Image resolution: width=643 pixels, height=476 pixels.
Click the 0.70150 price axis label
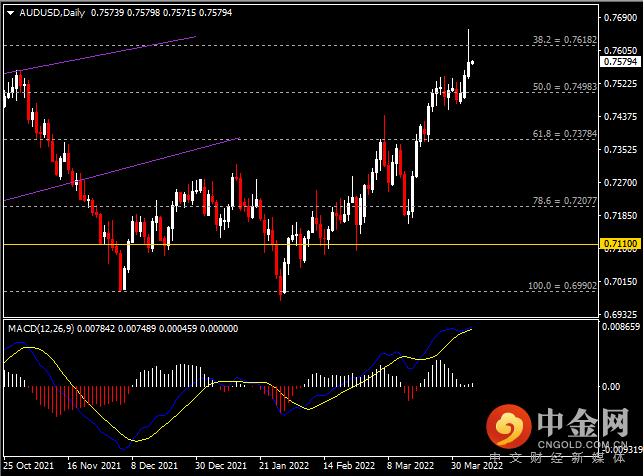coord(620,282)
